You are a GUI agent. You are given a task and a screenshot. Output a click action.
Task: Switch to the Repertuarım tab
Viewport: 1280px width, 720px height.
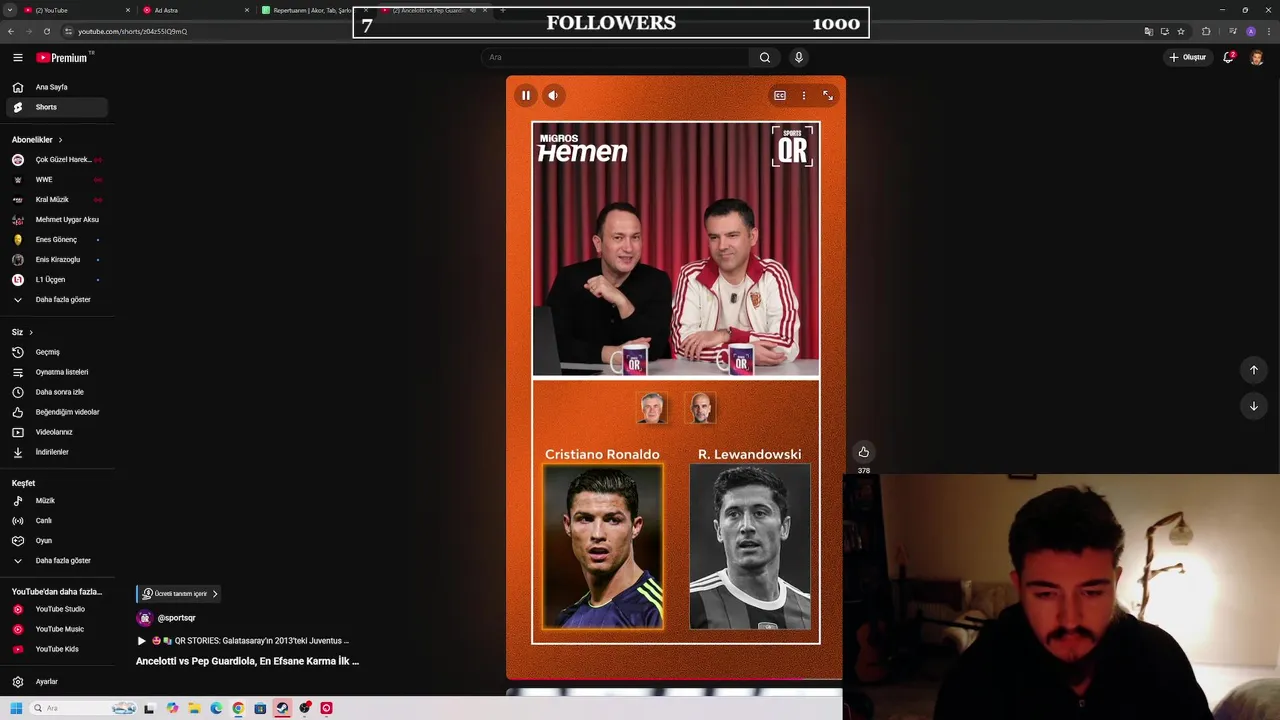[312, 10]
